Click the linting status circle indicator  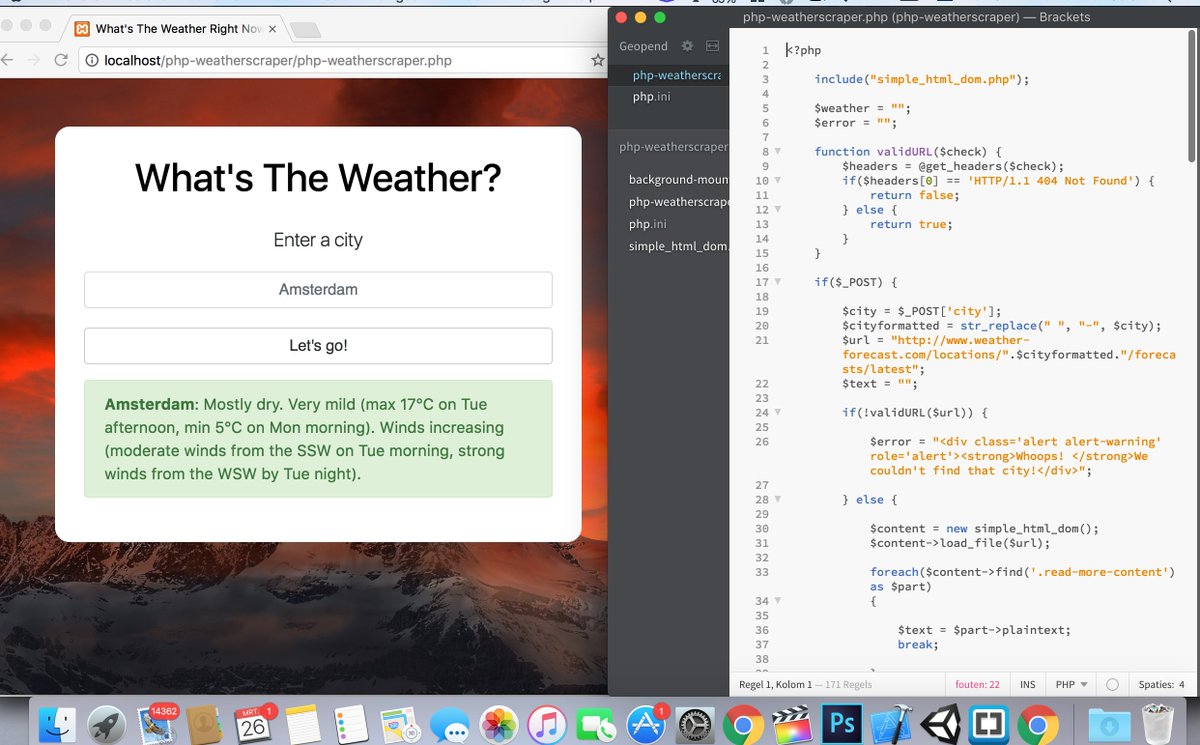tap(1112, 685)
